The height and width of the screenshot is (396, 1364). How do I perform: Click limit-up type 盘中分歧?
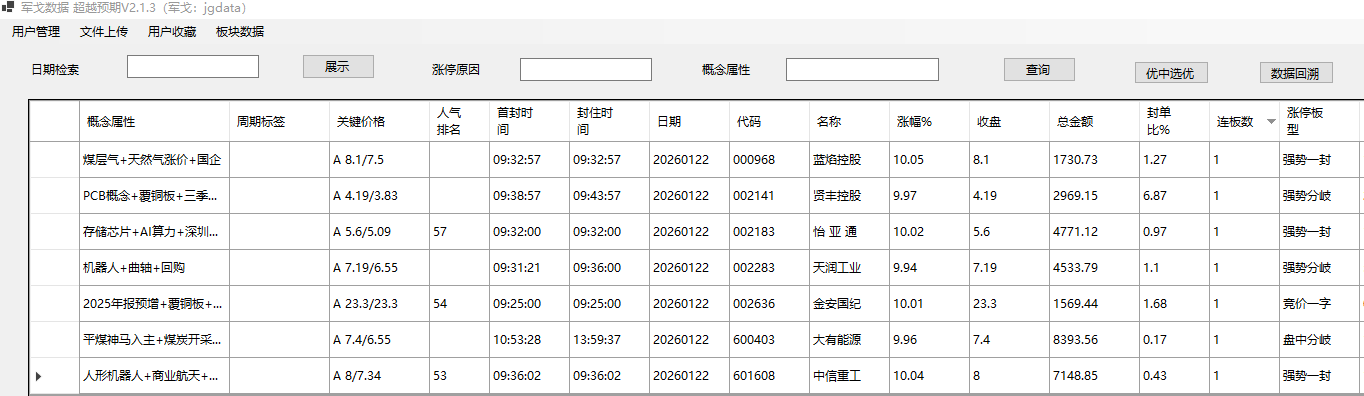[x=1307, y=340]
